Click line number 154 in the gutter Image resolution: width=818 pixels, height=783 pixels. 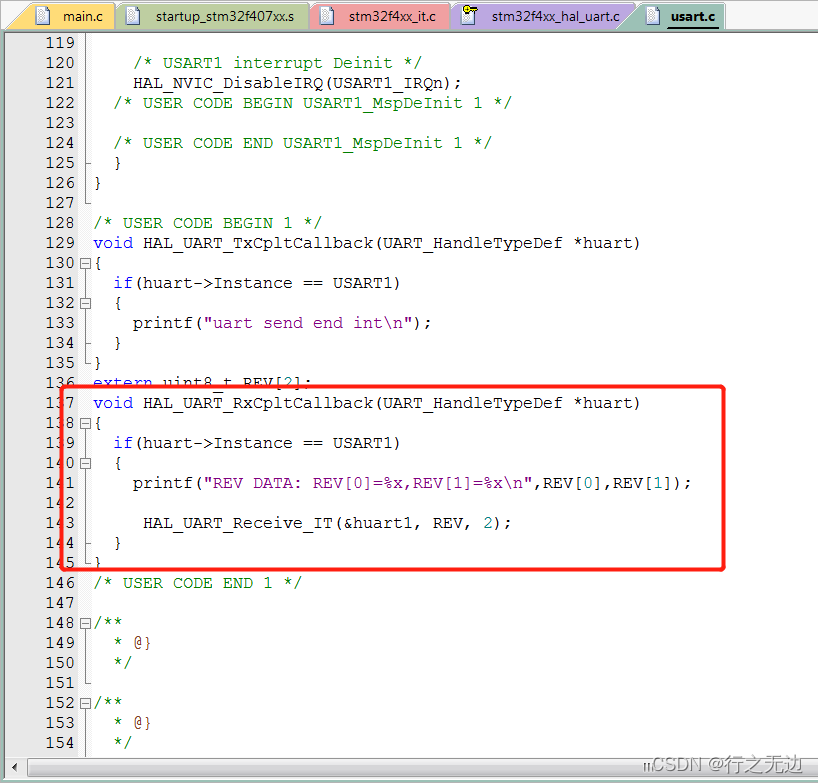[60, 743]
